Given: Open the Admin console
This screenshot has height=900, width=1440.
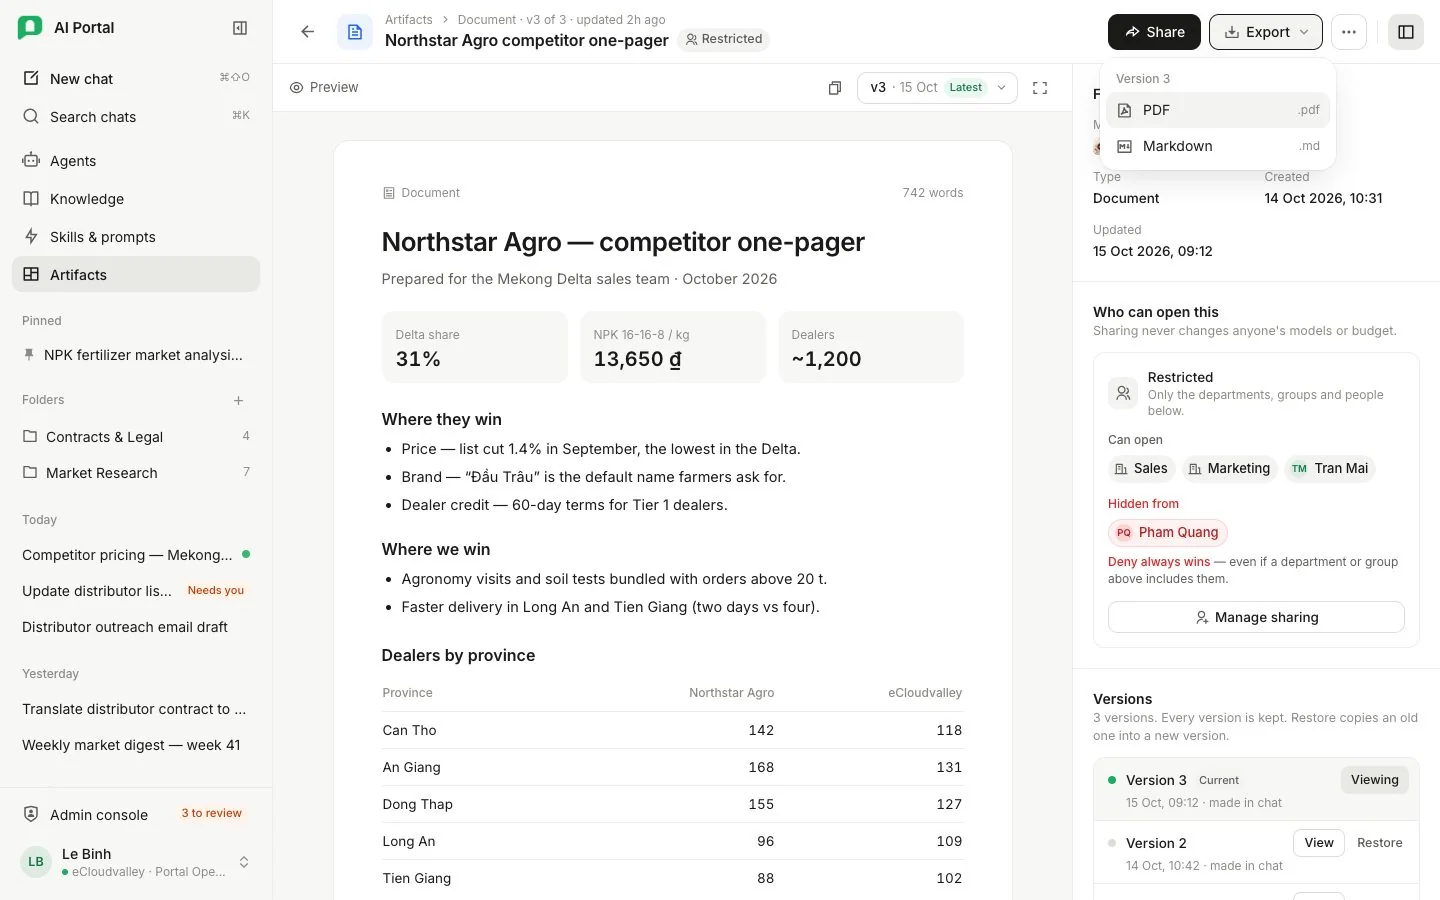Looking at the screenshot, I should tap(136, 814).
